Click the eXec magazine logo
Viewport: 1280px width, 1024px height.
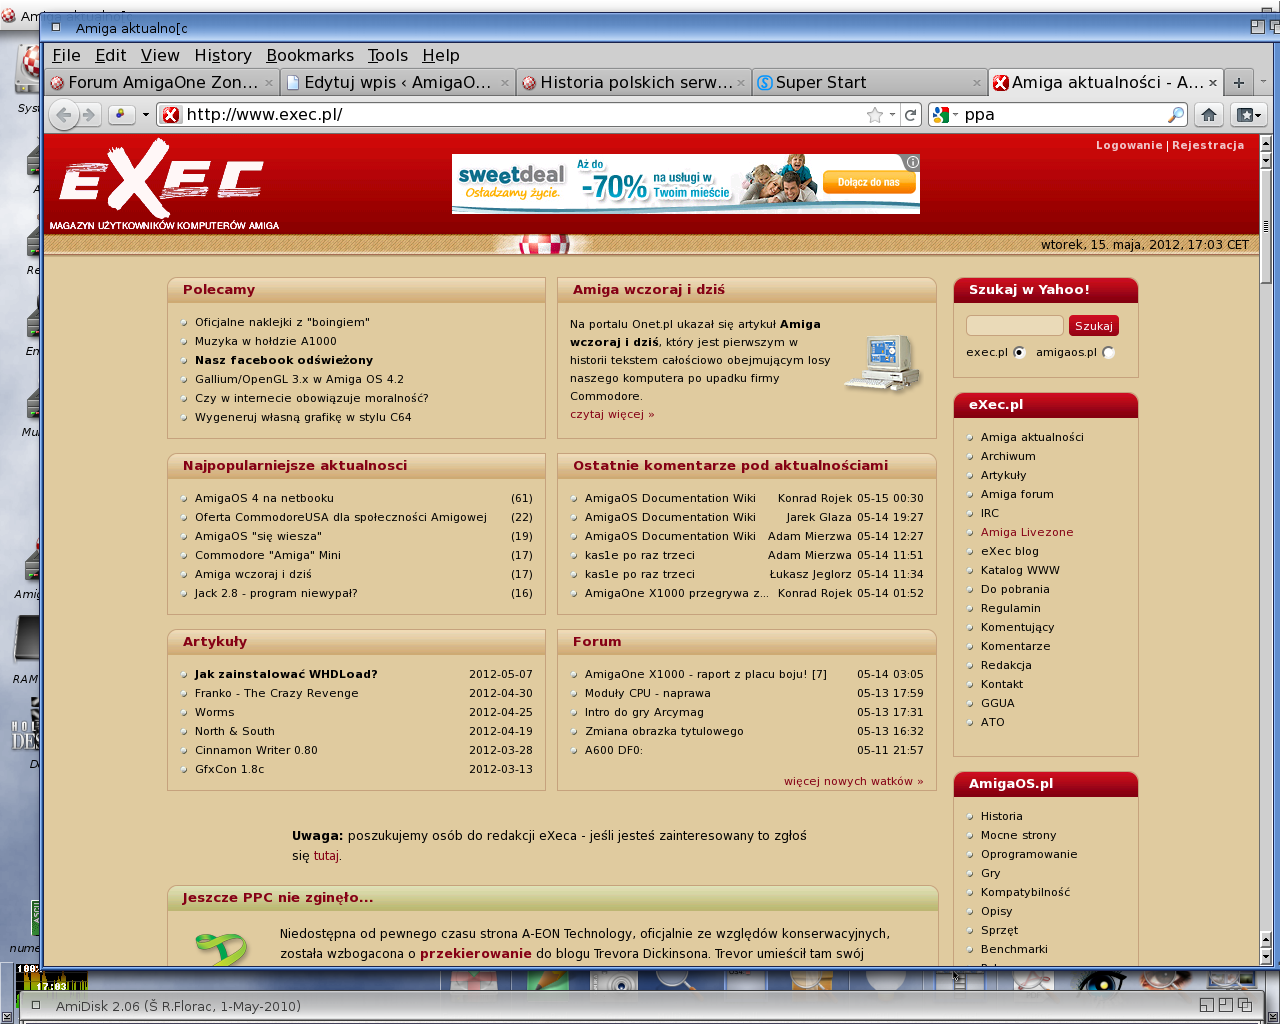163,185
